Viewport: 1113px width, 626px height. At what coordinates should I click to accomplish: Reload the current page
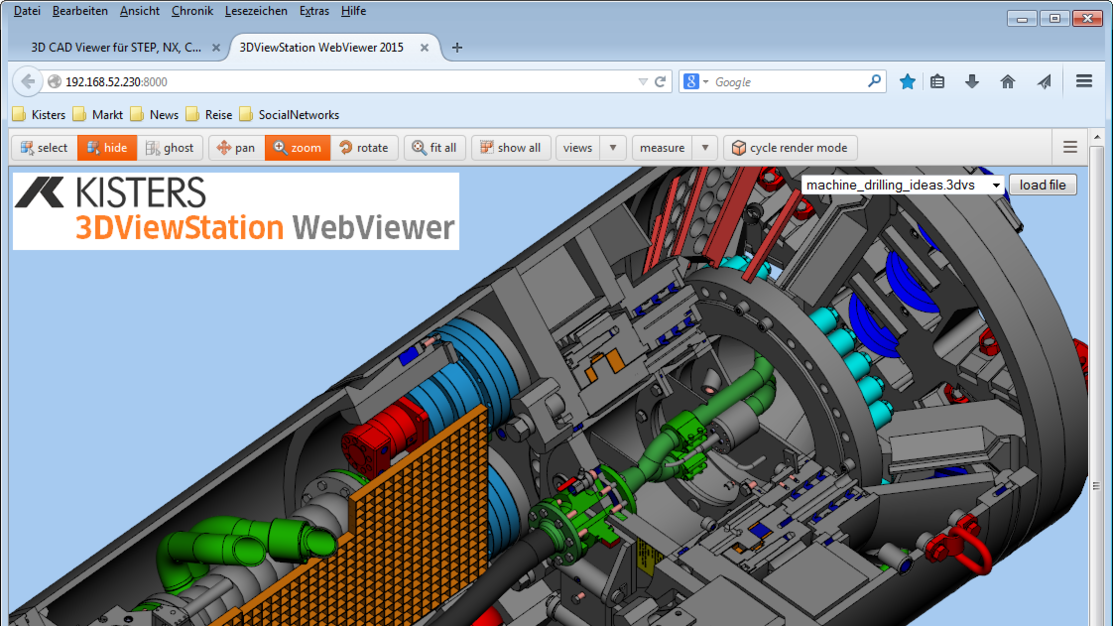click(660, 82)
